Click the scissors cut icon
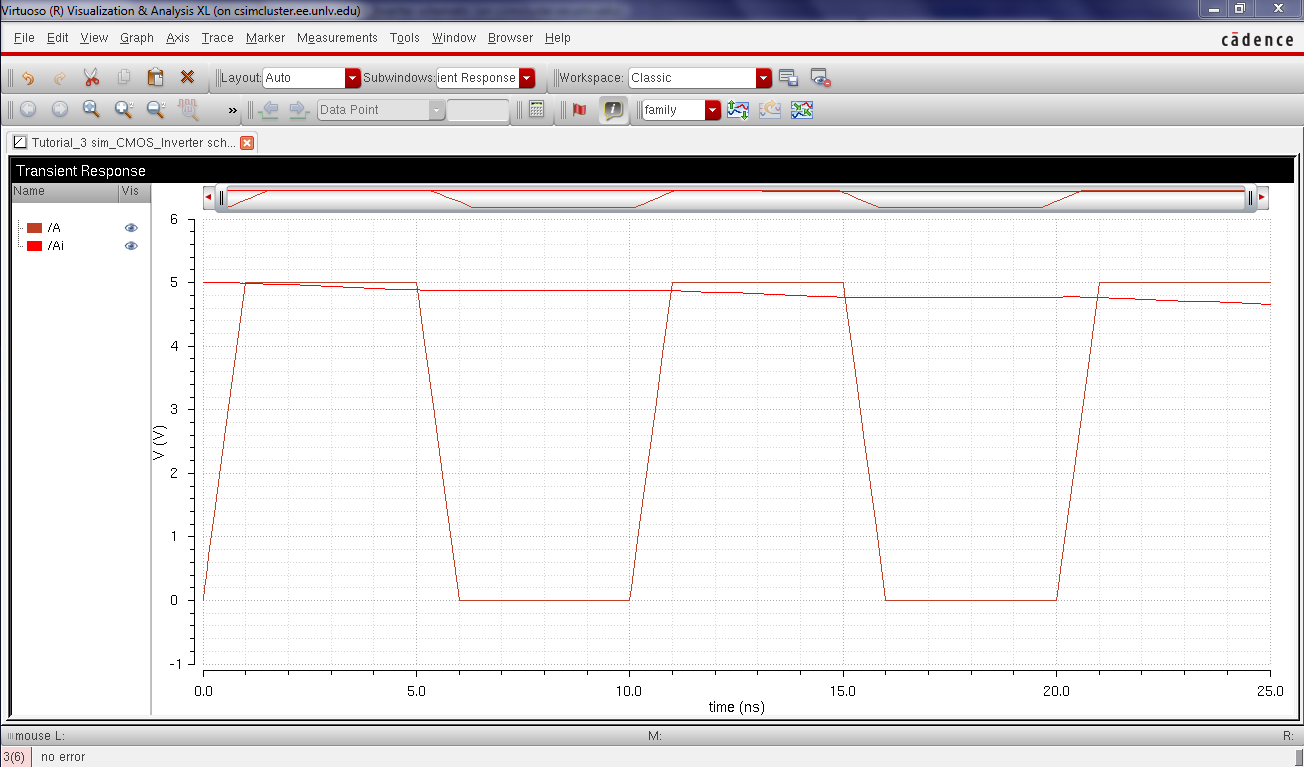Viewport: 1304px width, 767px height. (x=92, y=78)
